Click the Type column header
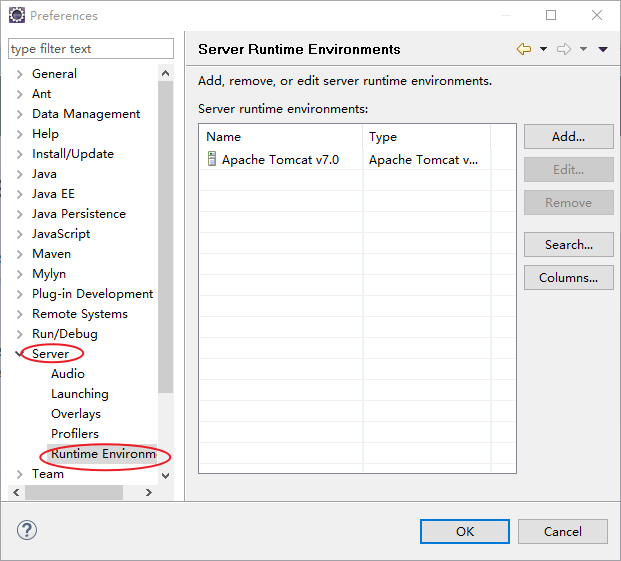The image size is (621, 561). pyautogui.click(x=427, y=137)
